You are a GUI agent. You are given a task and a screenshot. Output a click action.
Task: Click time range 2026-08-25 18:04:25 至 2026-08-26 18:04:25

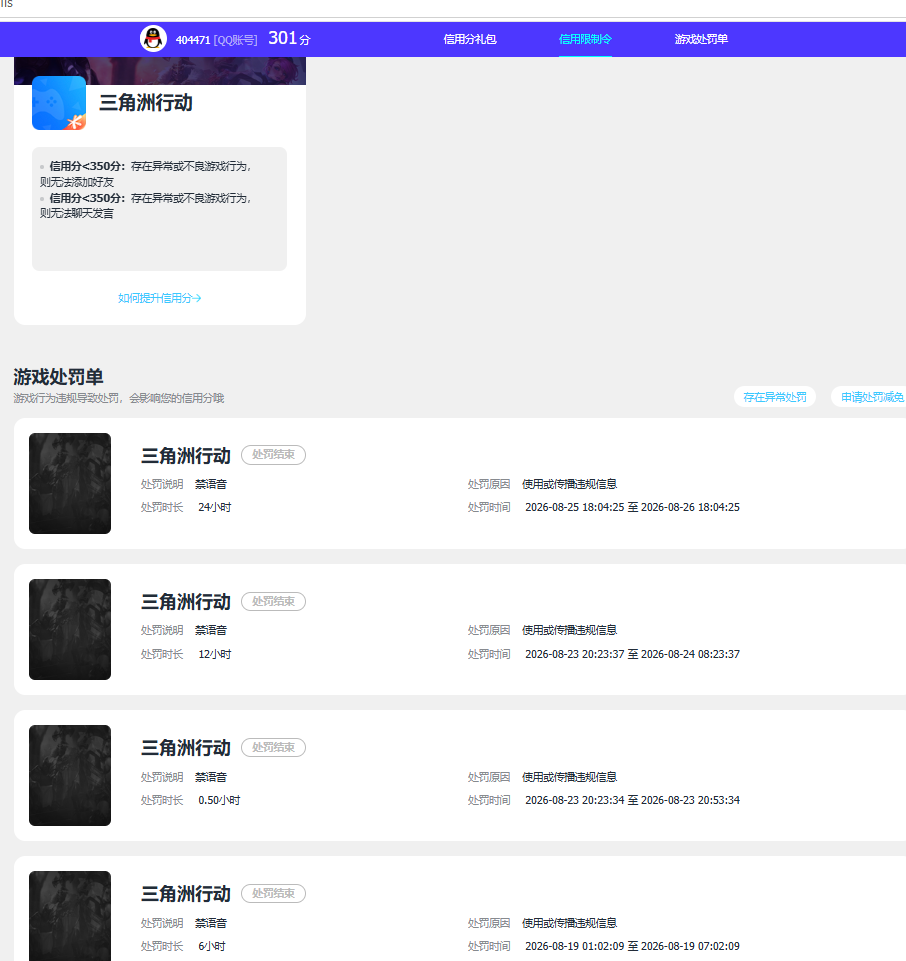tap(633, 507)
